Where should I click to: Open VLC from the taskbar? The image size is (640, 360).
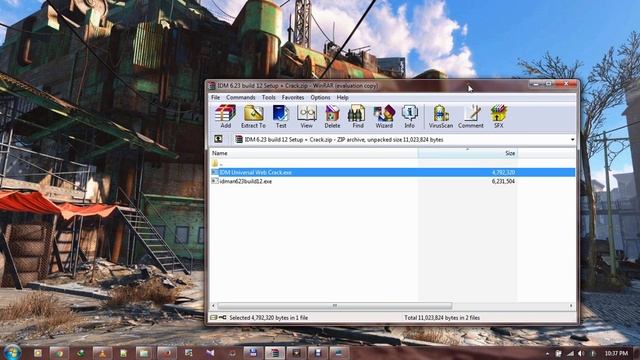click(102, 353)
